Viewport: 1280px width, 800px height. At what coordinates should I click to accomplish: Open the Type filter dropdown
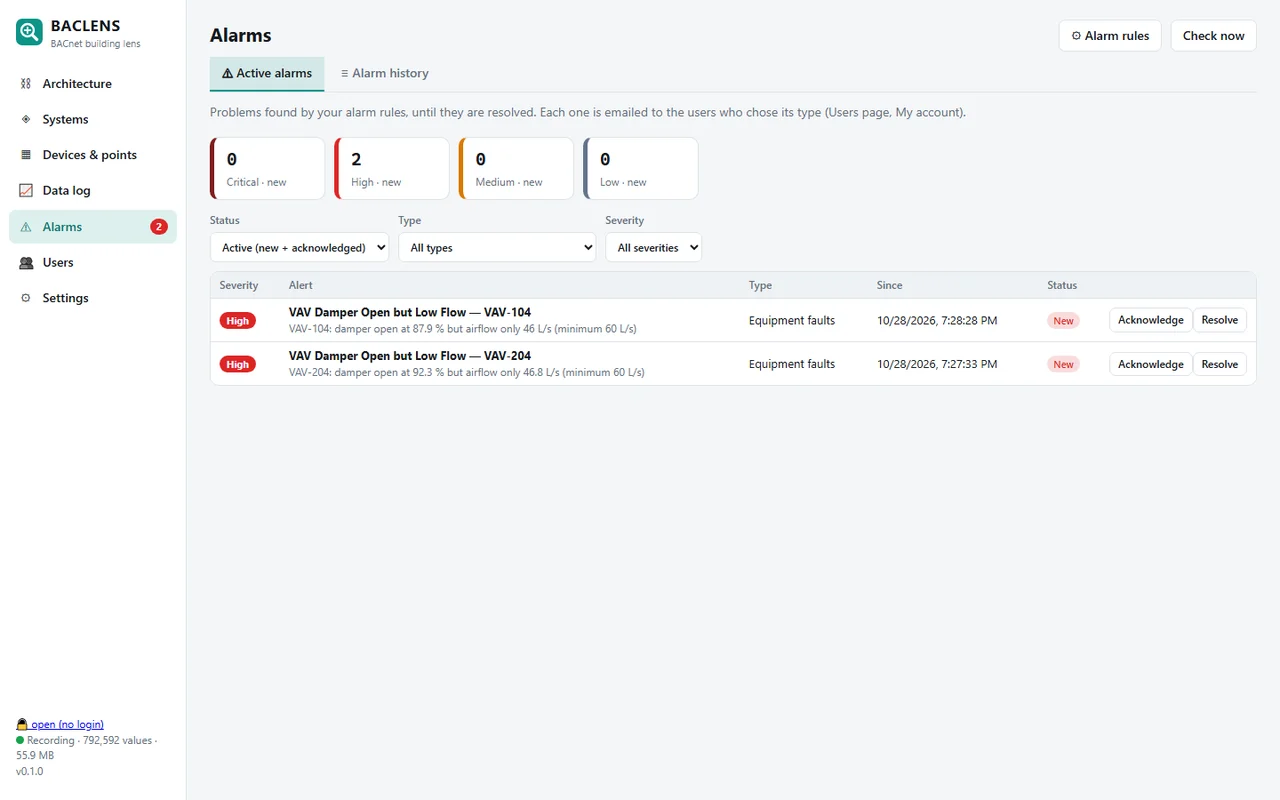[497, 247]
